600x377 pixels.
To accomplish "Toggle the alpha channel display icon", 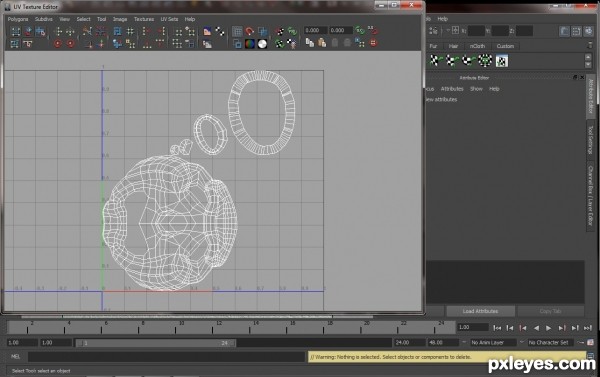I will point(262,44).
